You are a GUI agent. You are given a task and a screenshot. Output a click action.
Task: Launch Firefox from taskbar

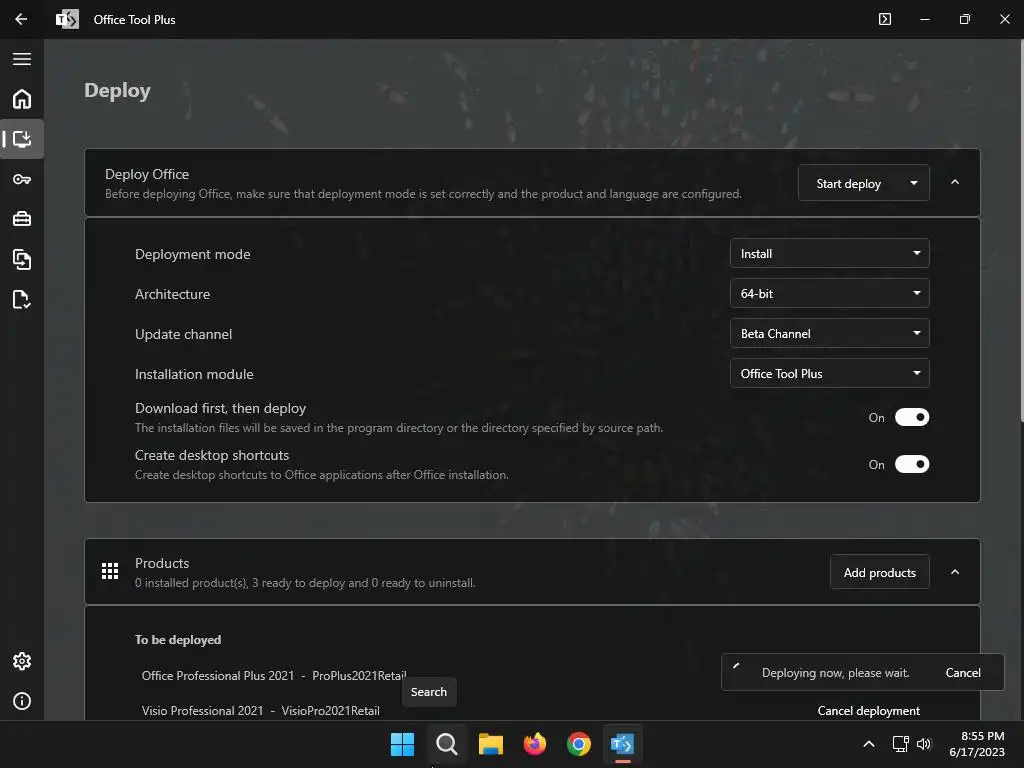[x=535, y=744]
